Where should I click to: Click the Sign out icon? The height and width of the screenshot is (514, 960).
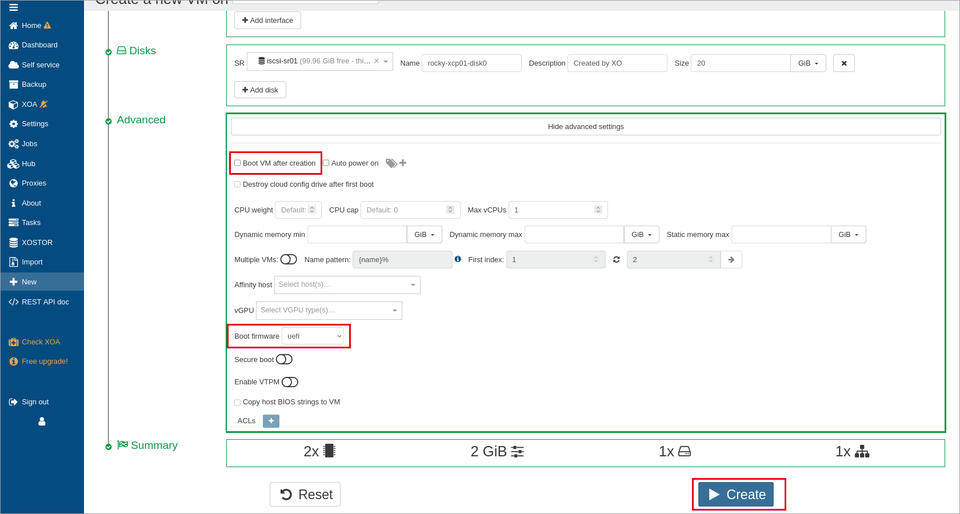pos(13,402)
